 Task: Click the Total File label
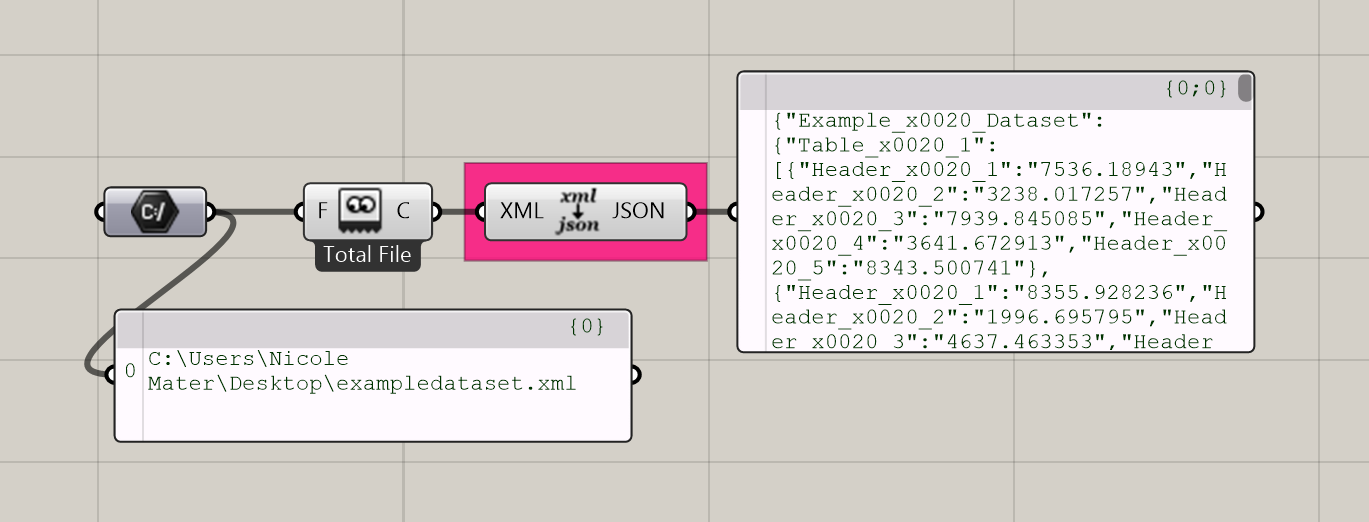(x=367, y=255)
